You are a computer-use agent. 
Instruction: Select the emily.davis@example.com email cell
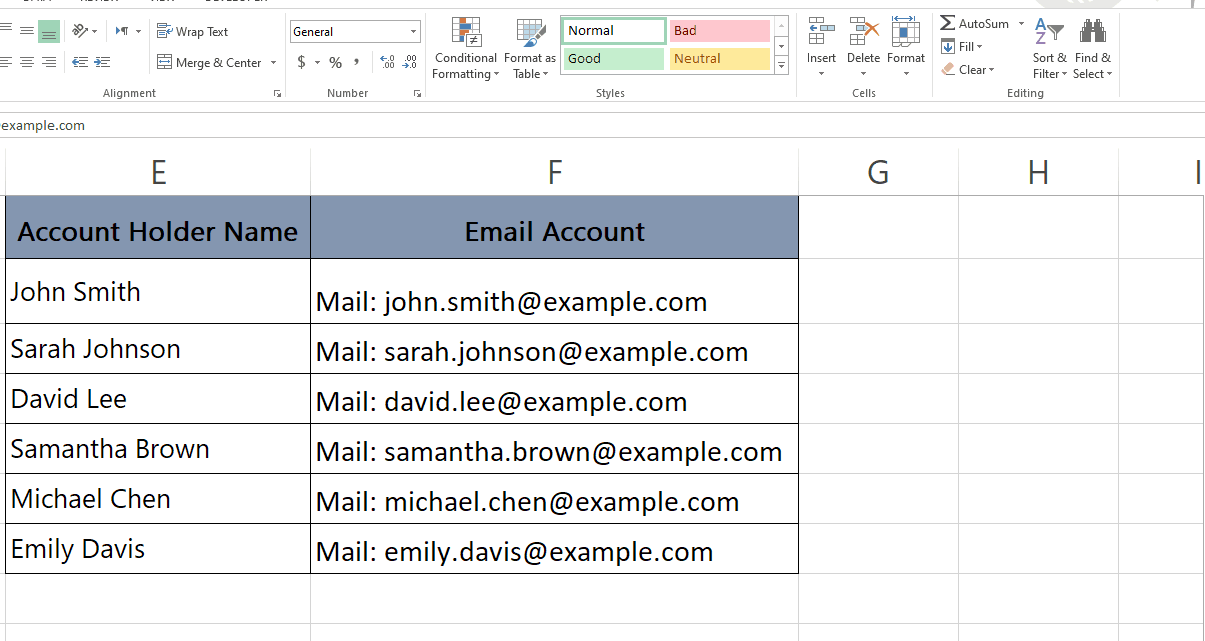tap(555, 549)
